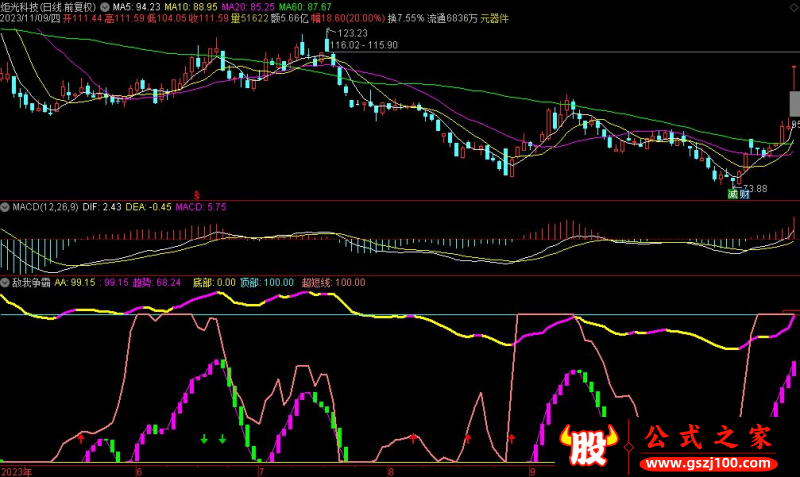Click the red $ dividend marker

(196, 195)
